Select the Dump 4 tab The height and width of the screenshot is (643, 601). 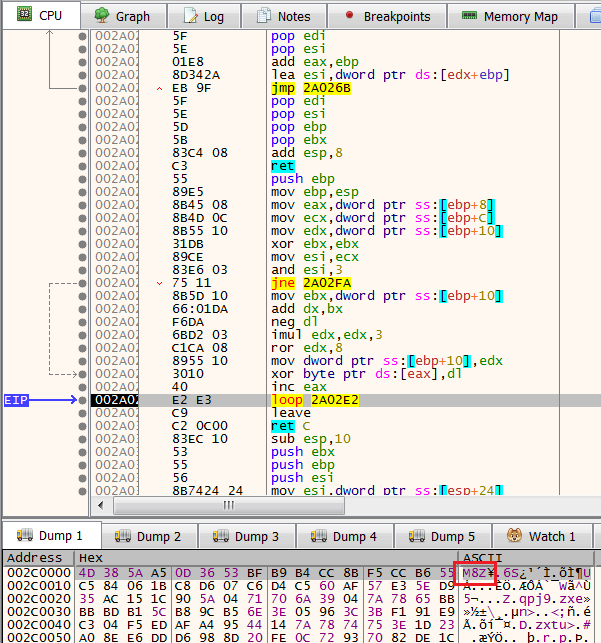tap(345, 536)
